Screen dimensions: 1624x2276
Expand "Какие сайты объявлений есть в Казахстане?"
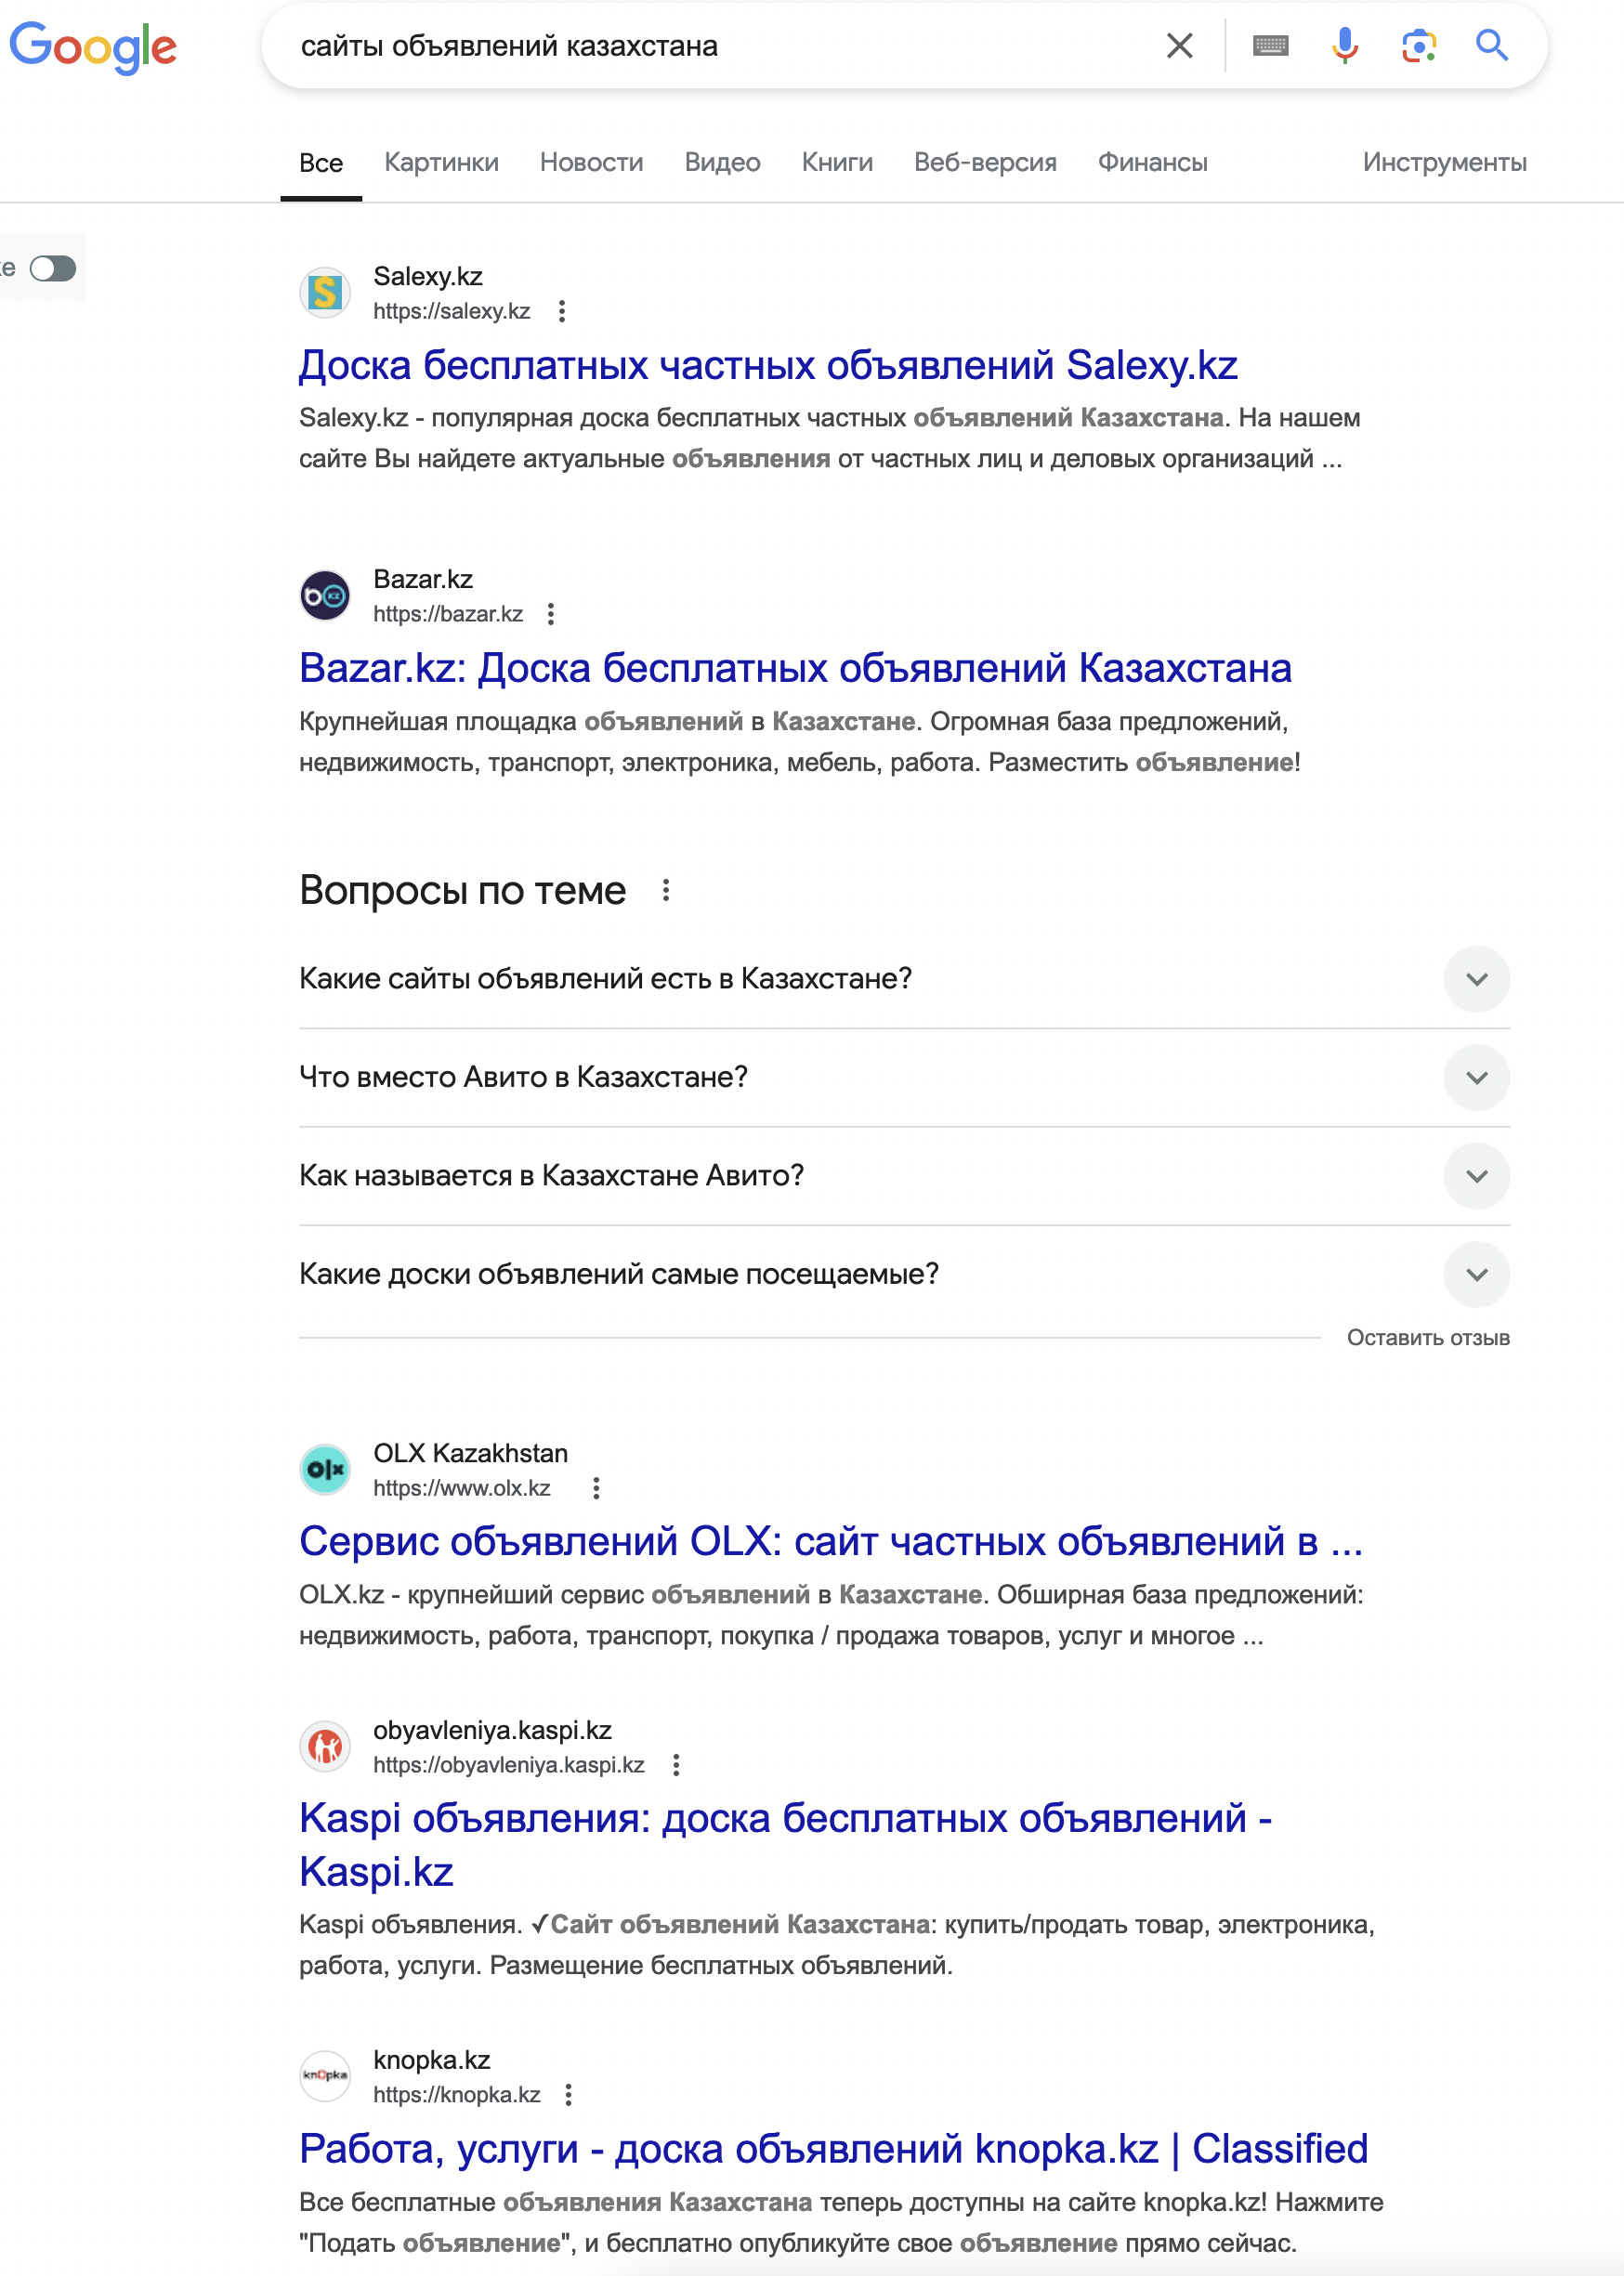pos(1476,979)
